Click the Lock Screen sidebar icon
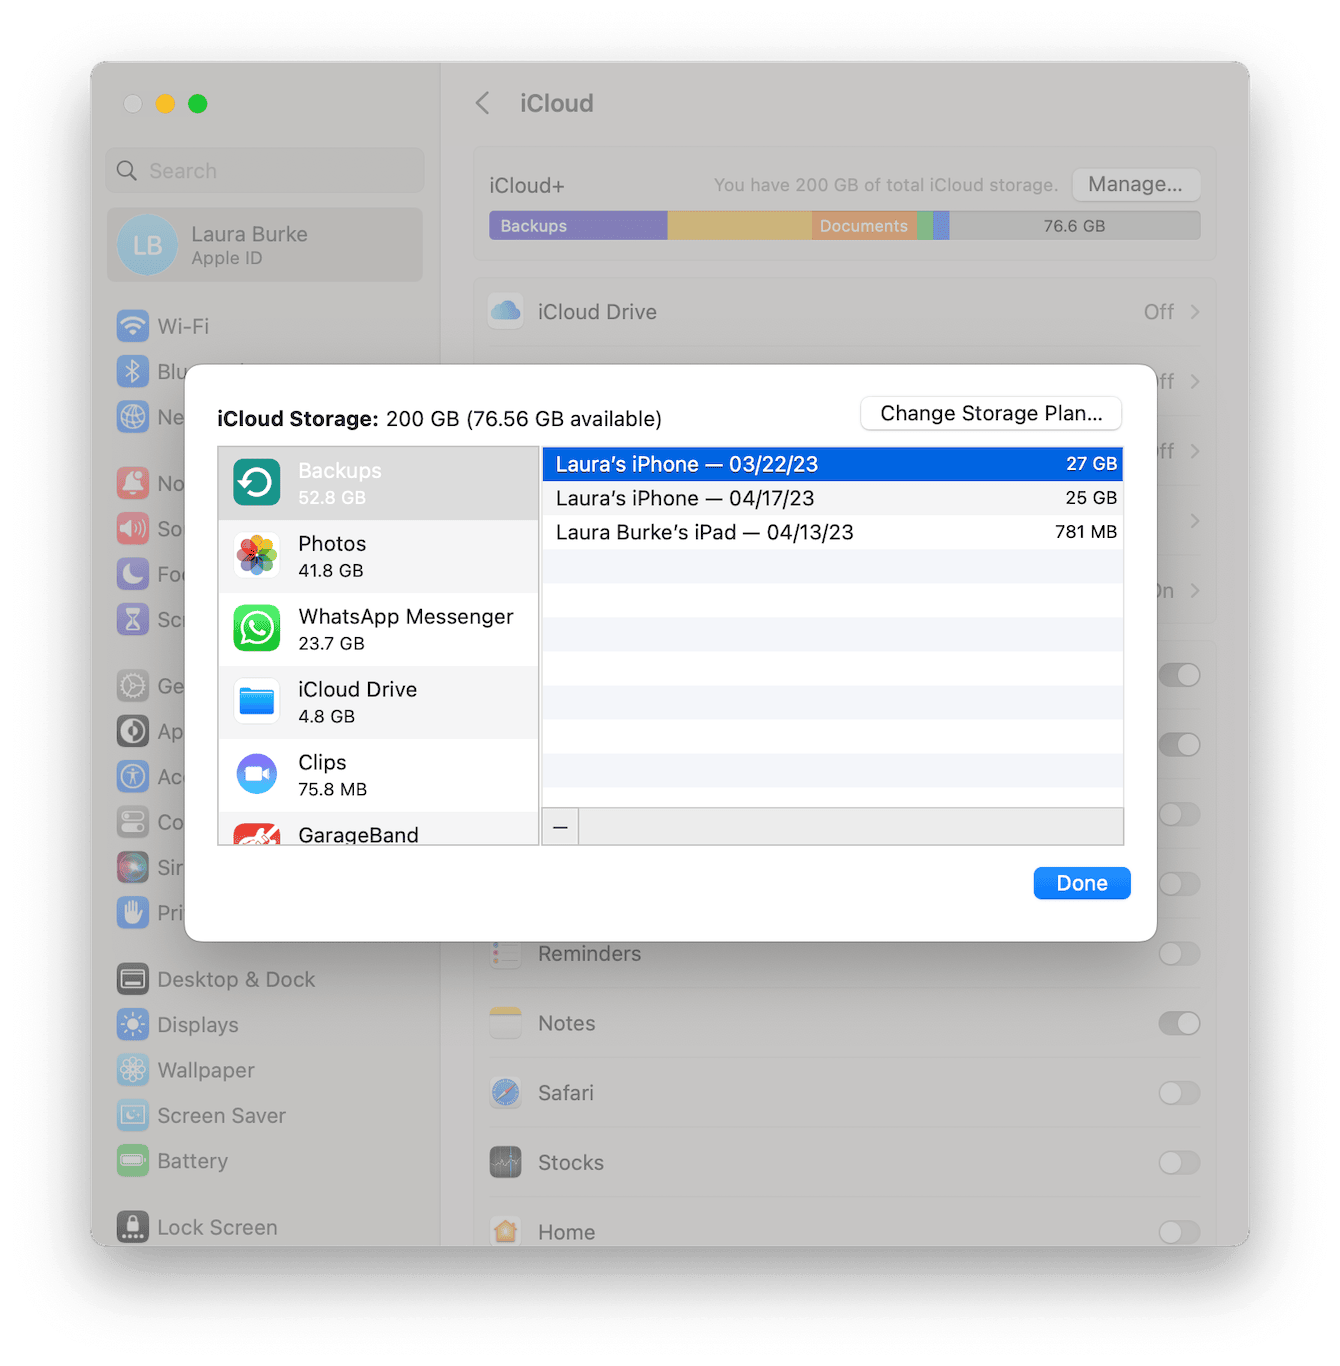This screenshot has height=1366, width=1340. coord(133,1227)
